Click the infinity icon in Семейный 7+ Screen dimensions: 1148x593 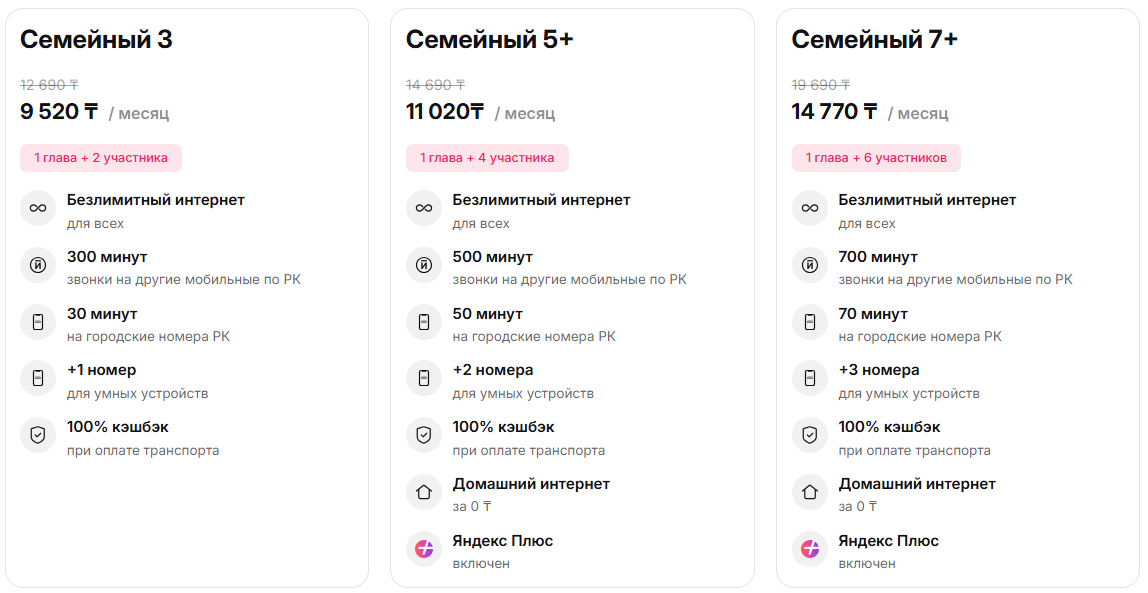tap(810, 208)
